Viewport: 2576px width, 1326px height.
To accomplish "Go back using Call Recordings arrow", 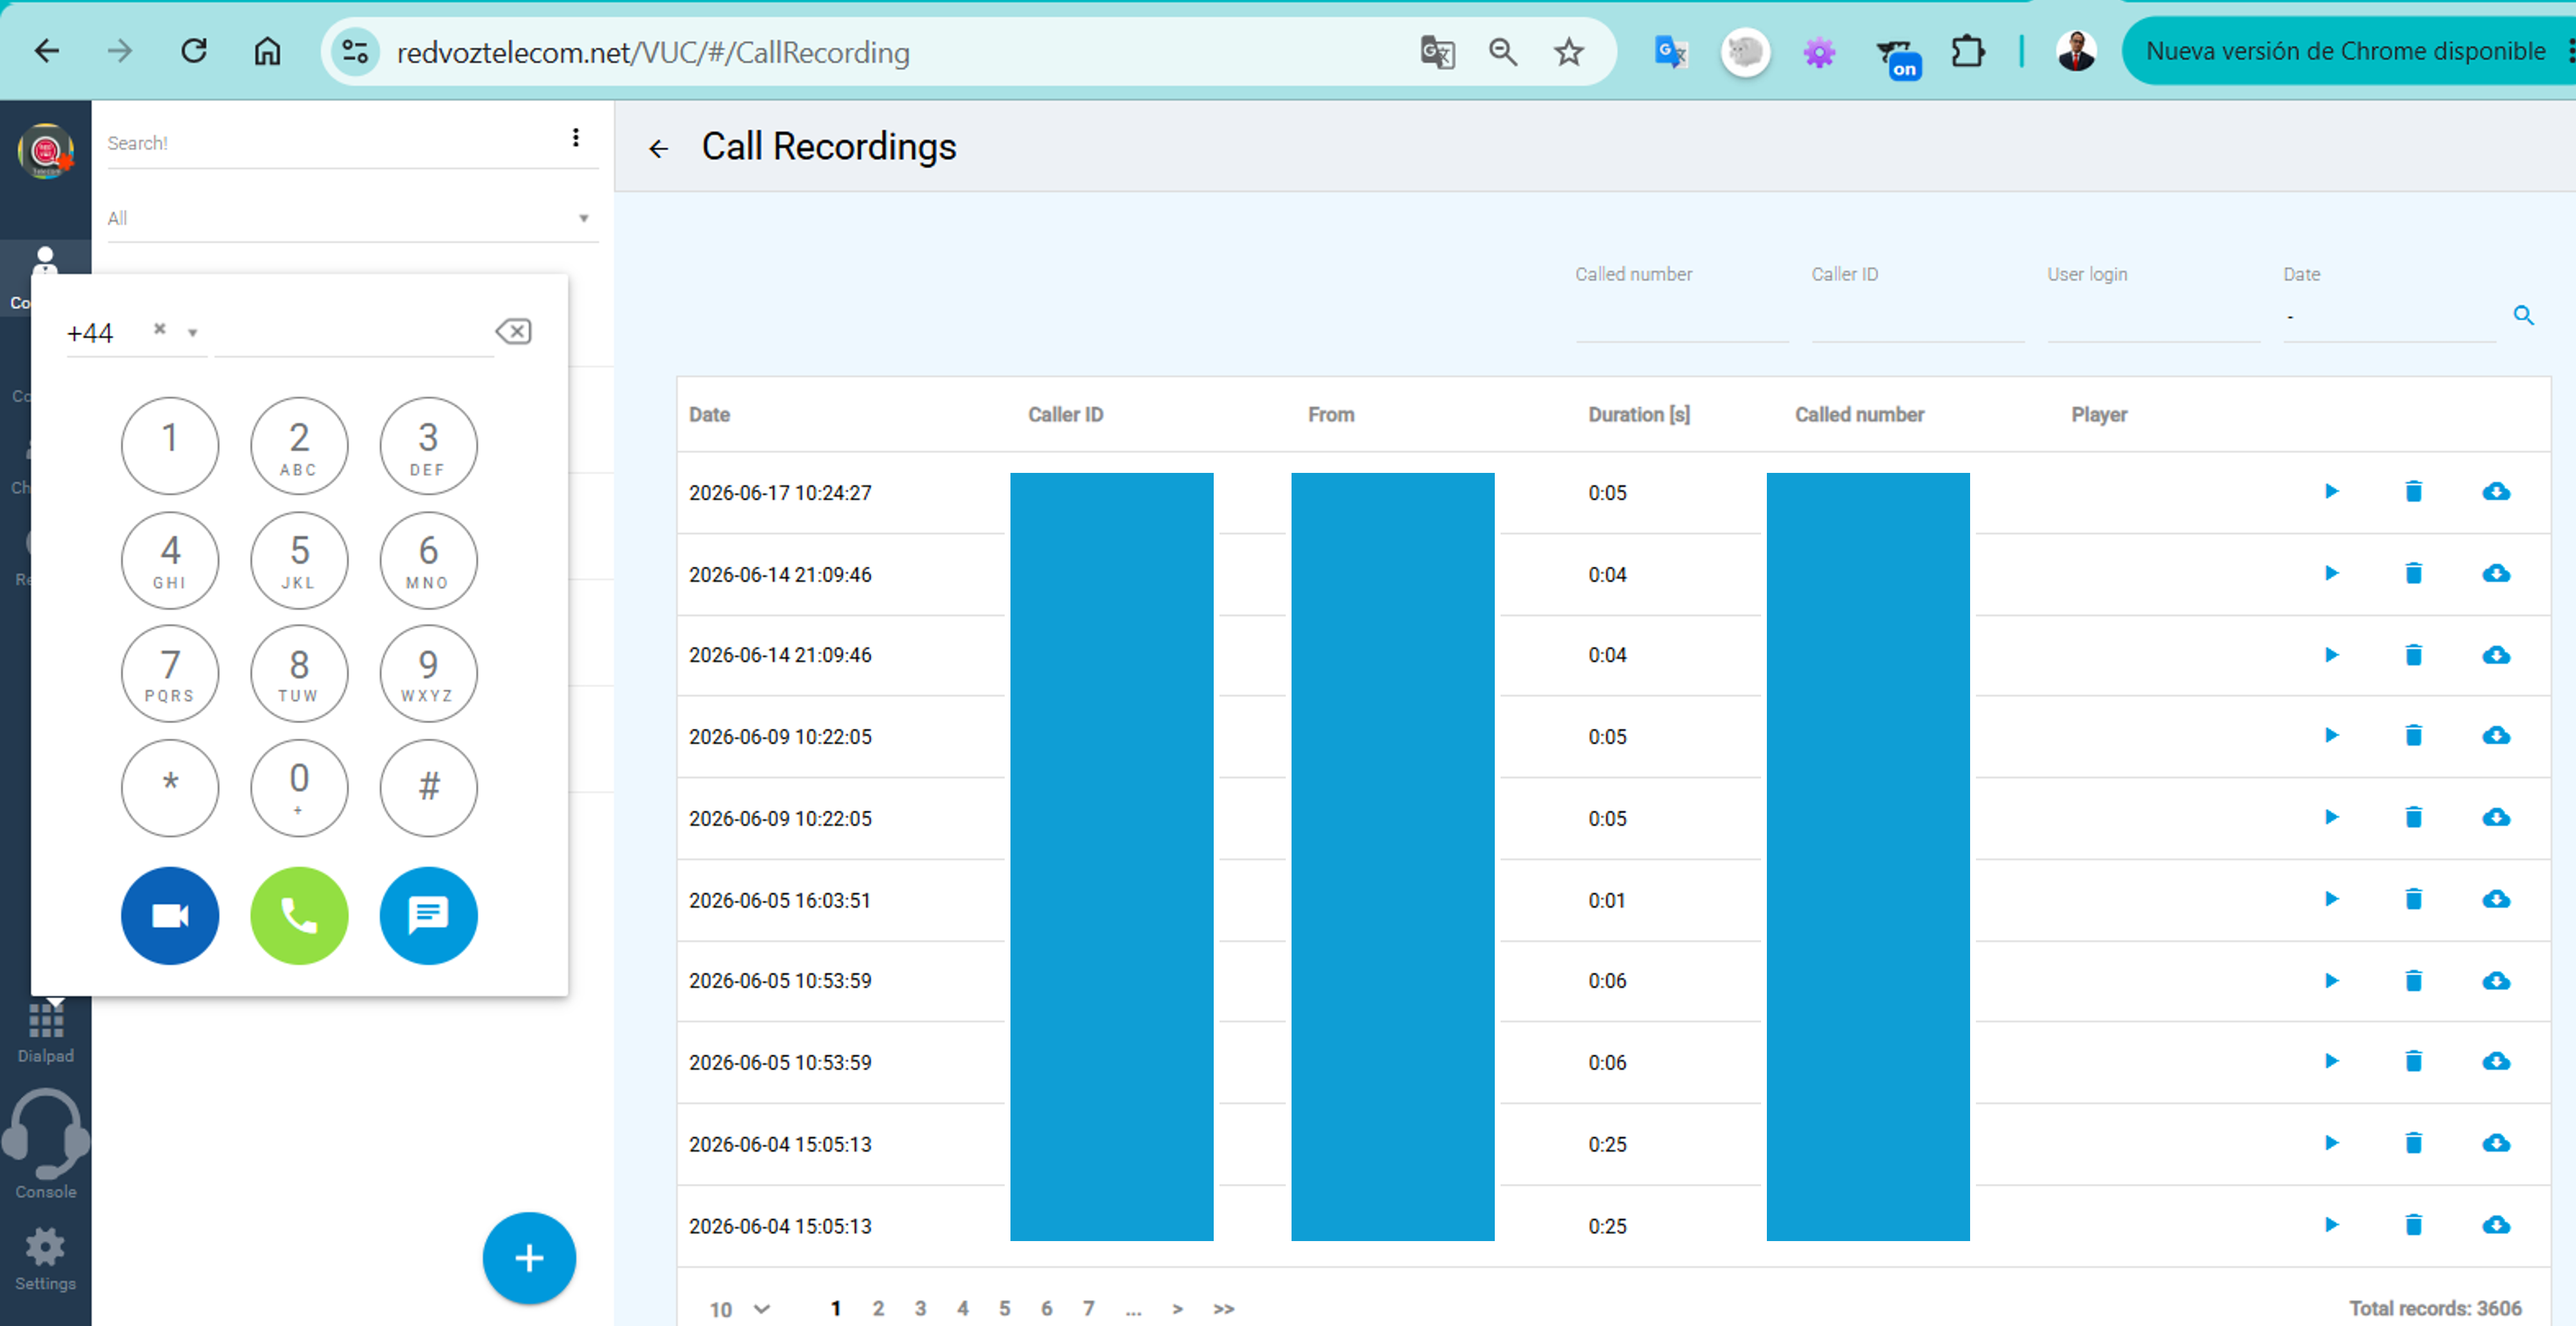I will [657, 149].
